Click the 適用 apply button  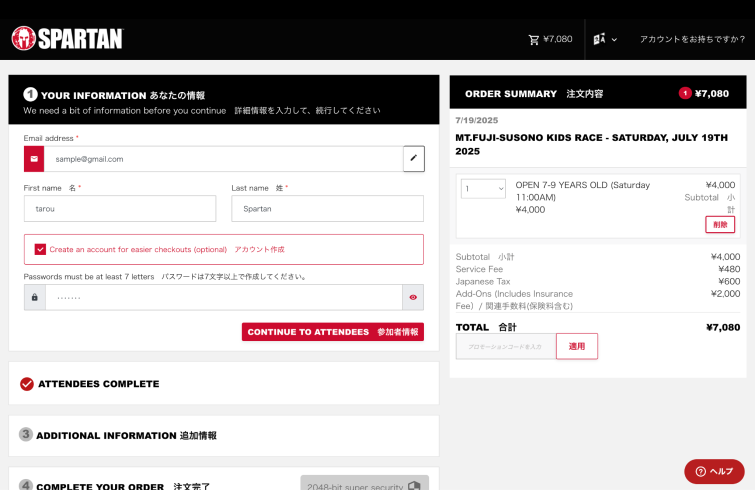(577, 346)
